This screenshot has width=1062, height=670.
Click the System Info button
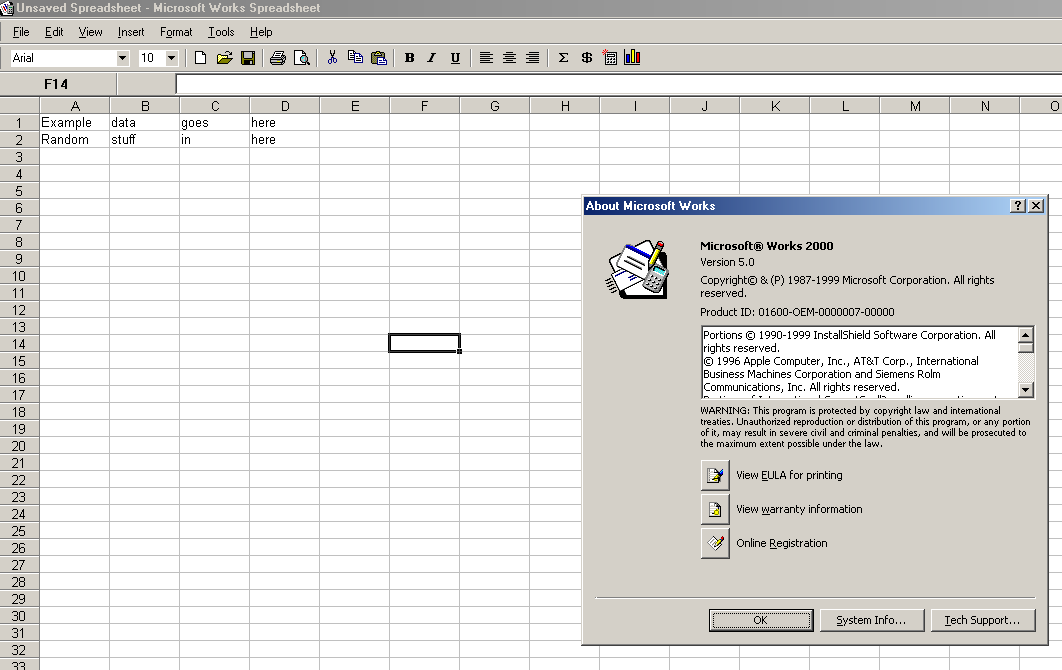[870, 620]
